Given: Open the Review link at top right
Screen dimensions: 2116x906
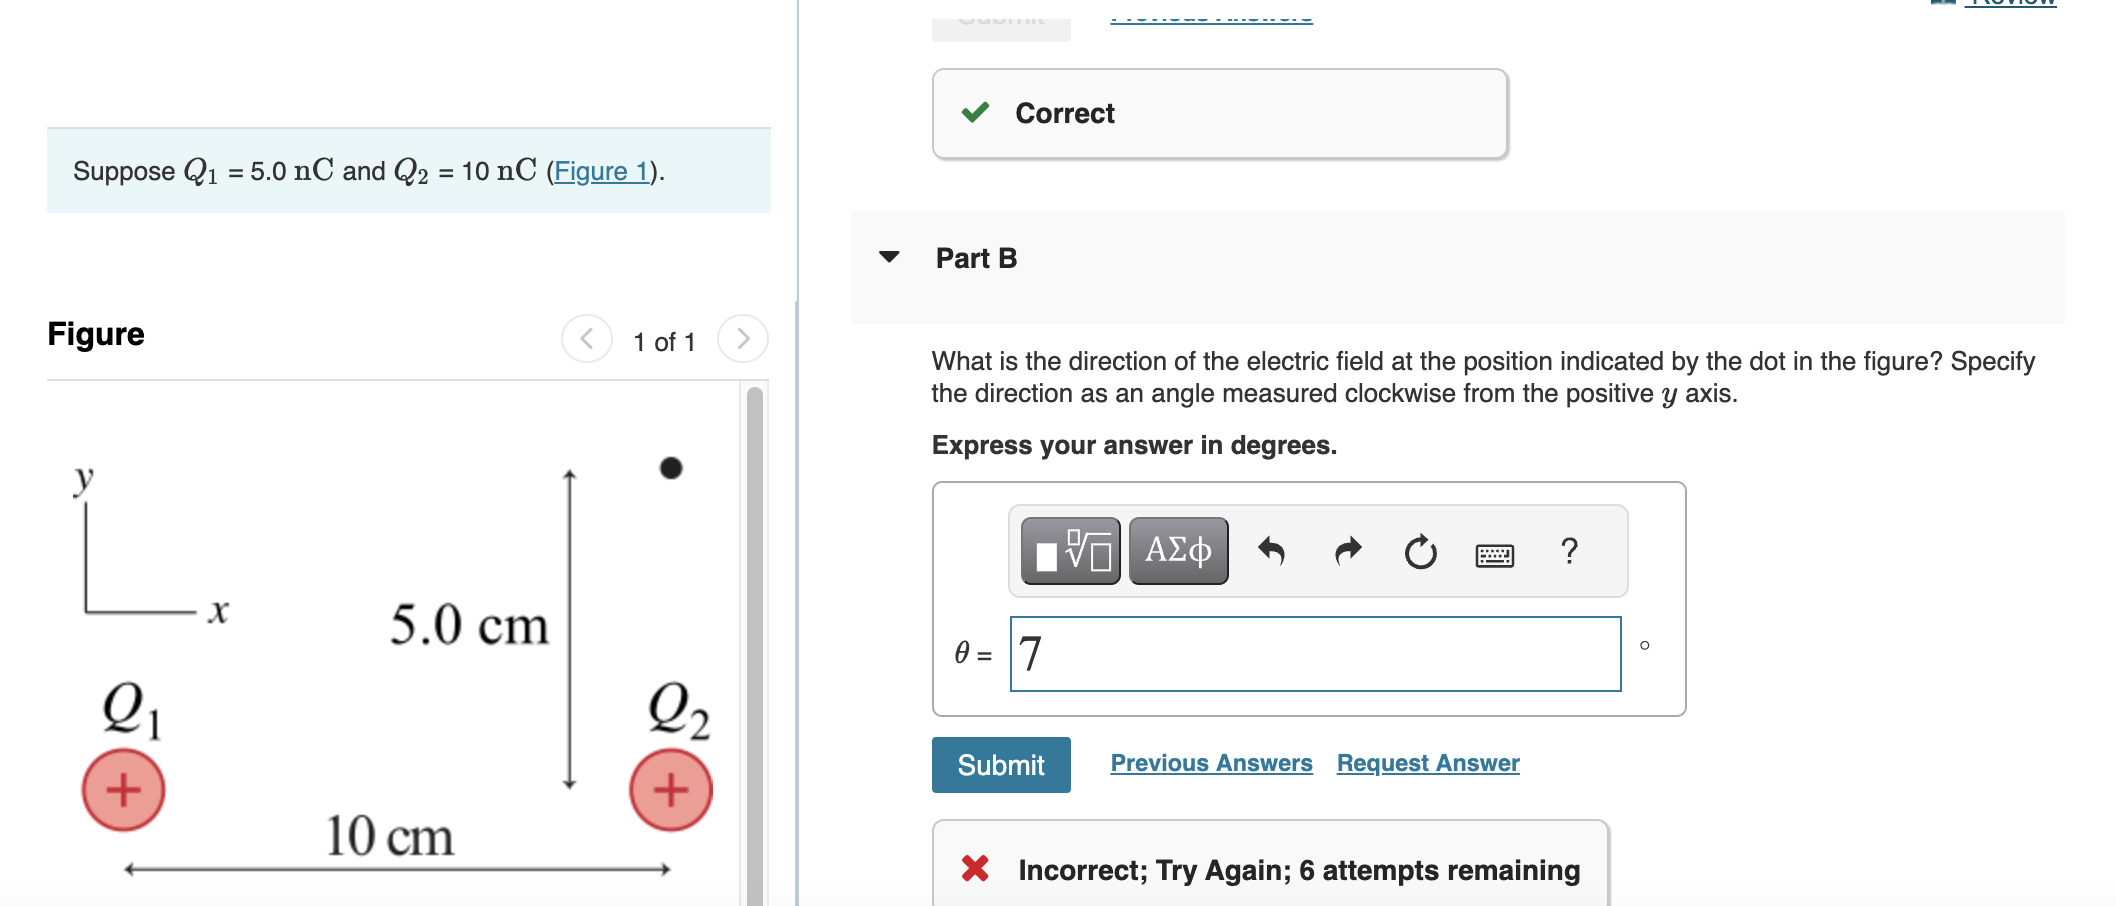Looking at the screenshot, I should pos(2010,6).
